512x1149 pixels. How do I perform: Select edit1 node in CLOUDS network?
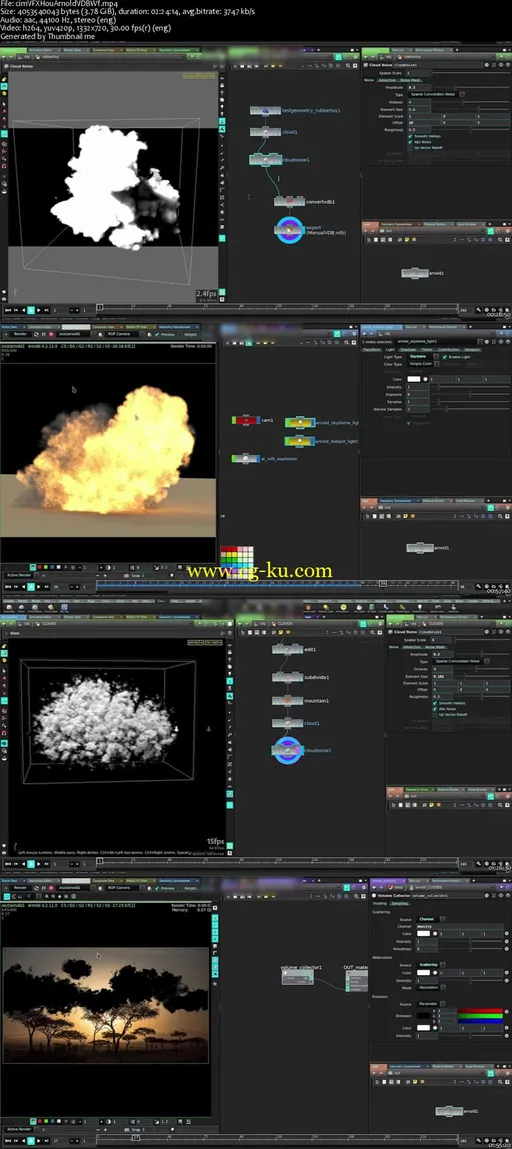[x=287, y=649]
